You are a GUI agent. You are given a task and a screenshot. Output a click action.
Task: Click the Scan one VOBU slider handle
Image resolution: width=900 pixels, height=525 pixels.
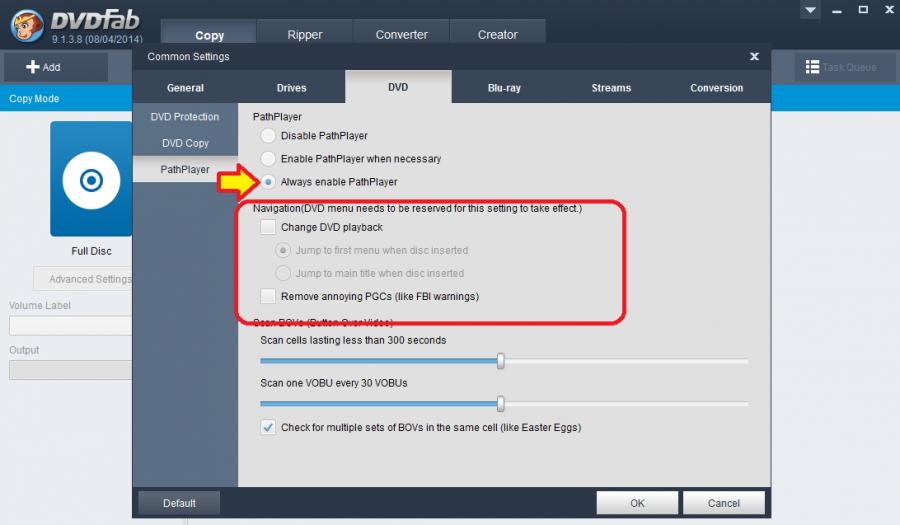(501, 403)
